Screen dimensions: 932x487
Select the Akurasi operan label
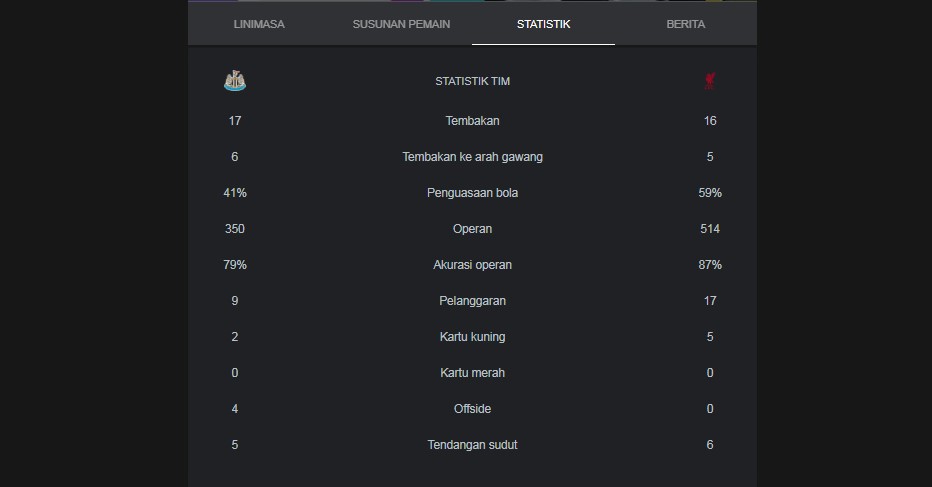click(473, 265)
